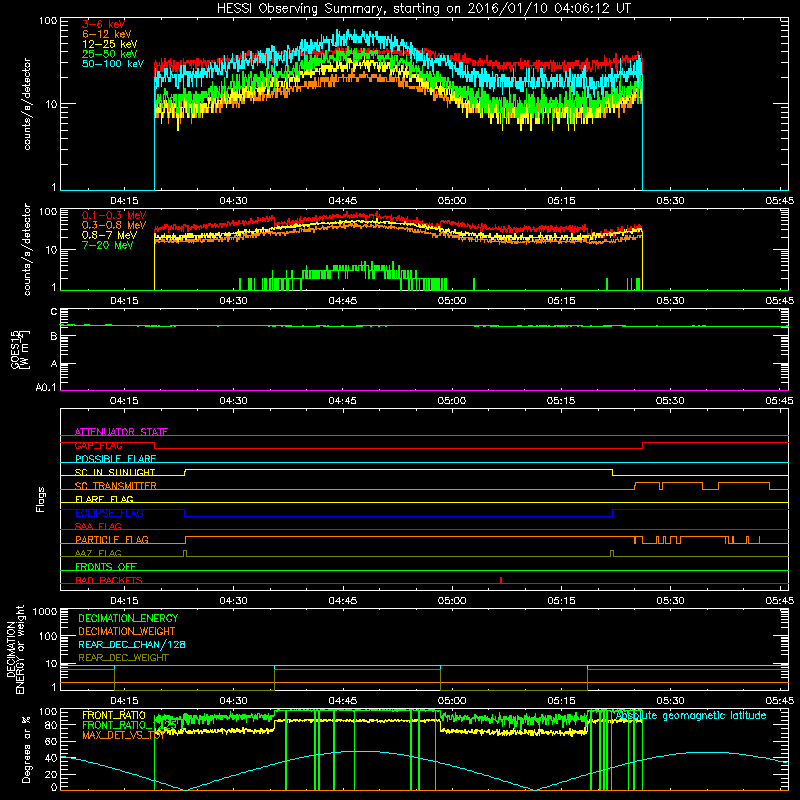Viewport: 800px width, 800px height.
Task: Click the POSSIBLE_FLARE flag label
Action: click(x=115, y=459)
